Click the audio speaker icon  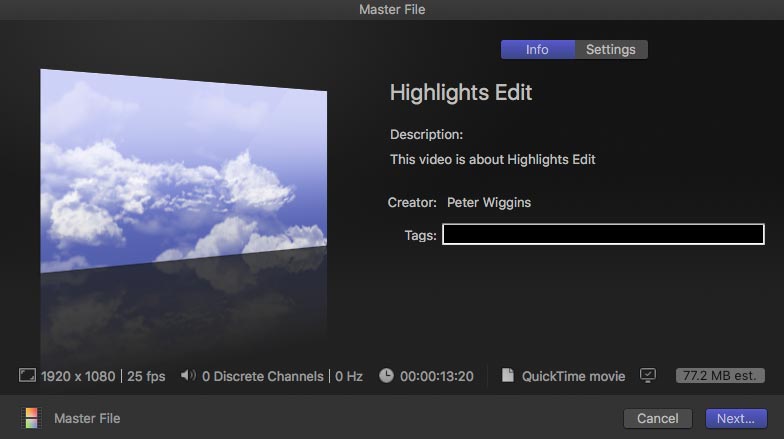coord(188,376)
